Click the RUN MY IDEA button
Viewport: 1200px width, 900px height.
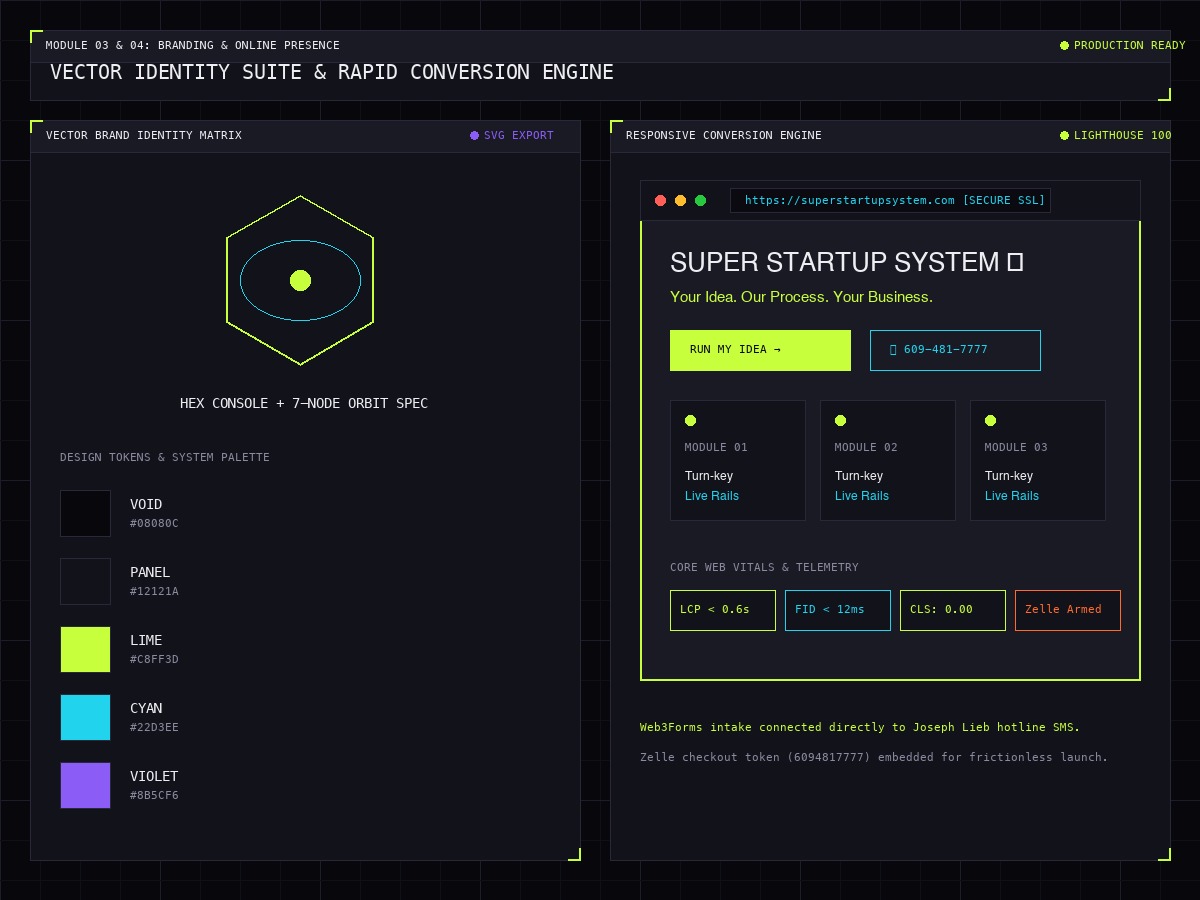tap(760, 350)
